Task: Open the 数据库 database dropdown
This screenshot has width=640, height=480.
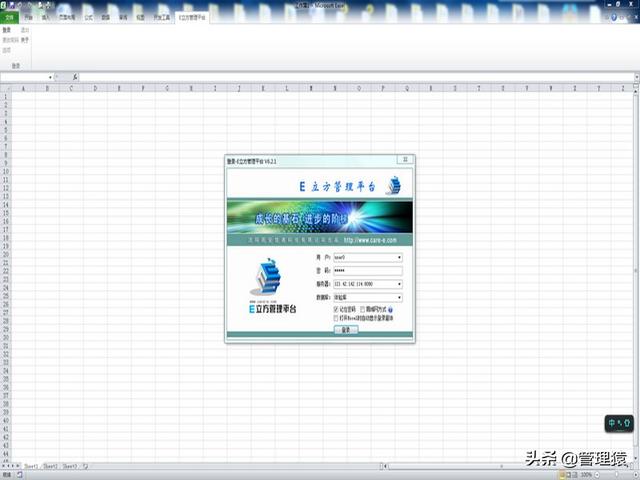Action: [x=399, y=298]
